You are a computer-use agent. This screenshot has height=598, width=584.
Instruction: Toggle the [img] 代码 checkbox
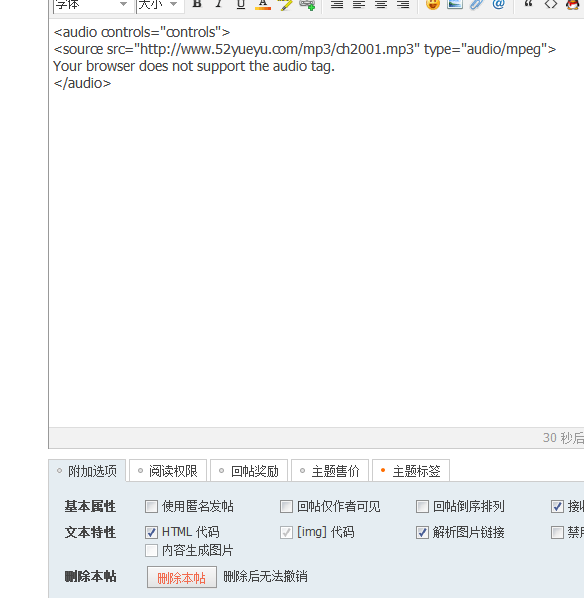click(286, 532)
